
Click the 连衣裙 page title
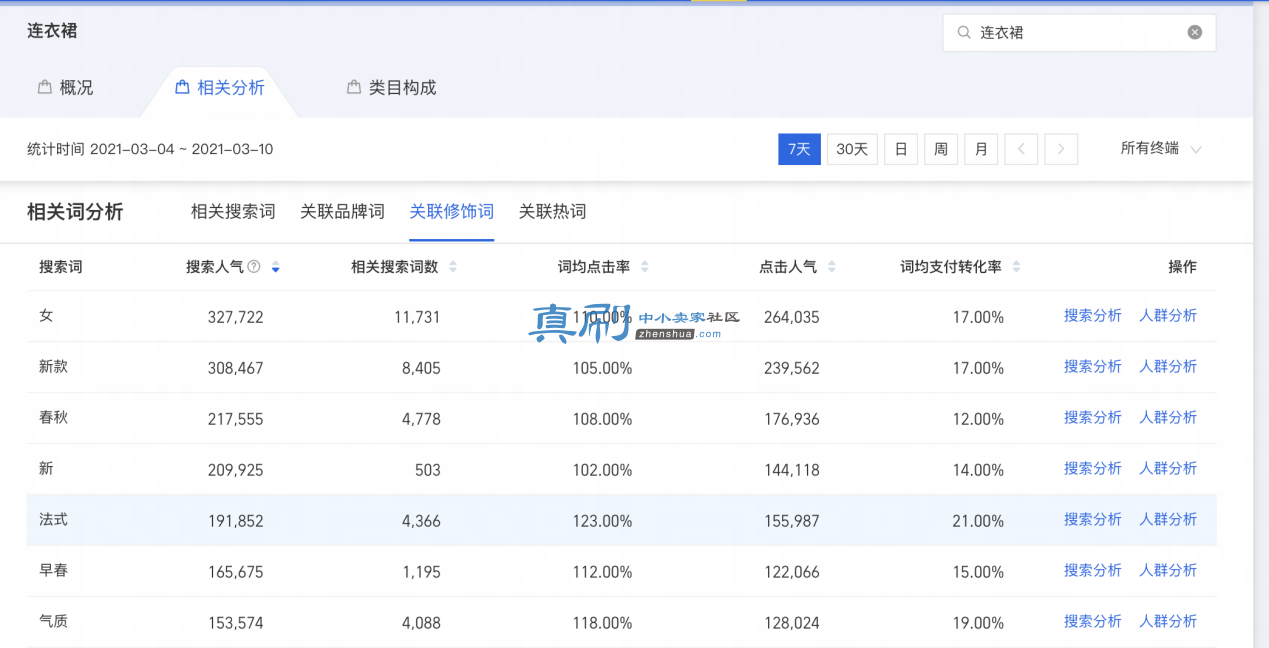(52, 31)
